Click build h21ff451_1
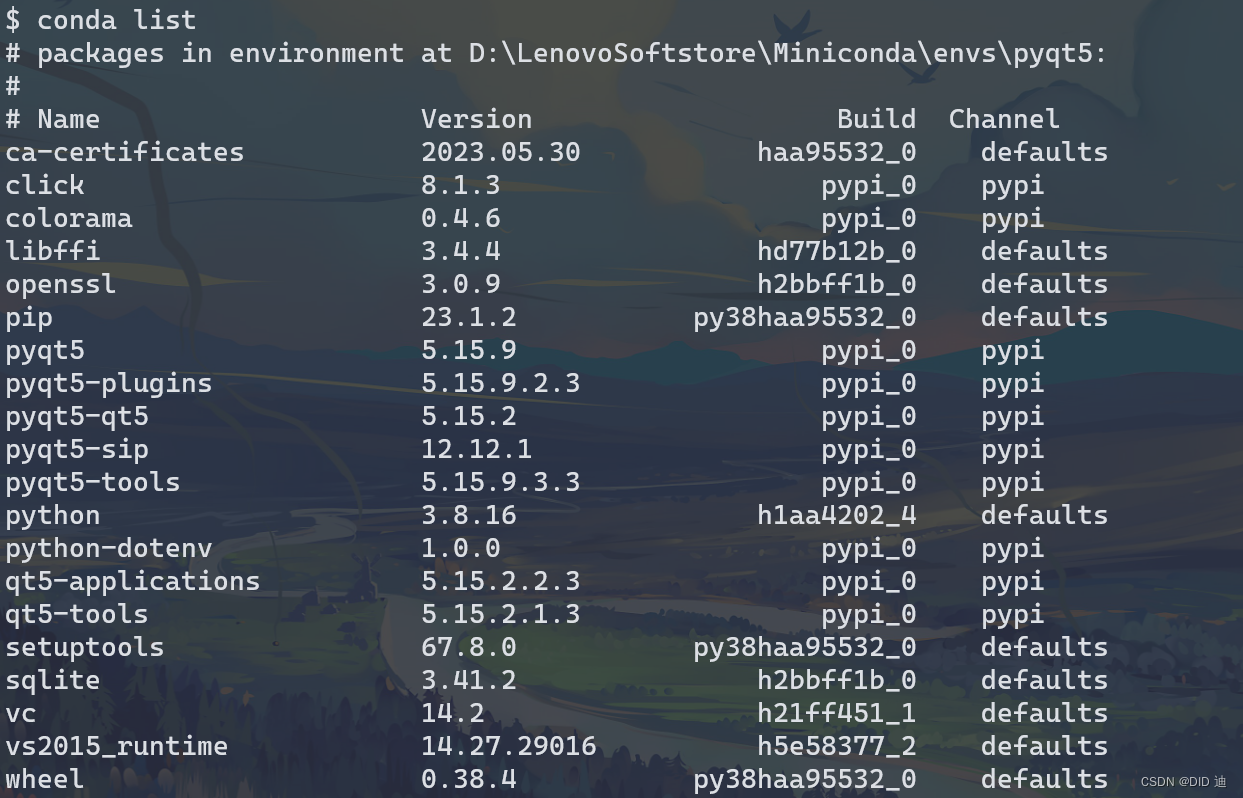This screenshot has height=798, width=1243. 837,712
